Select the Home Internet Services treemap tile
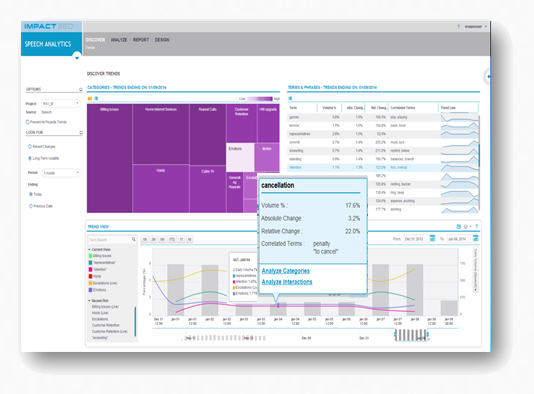 click(161, 134)
